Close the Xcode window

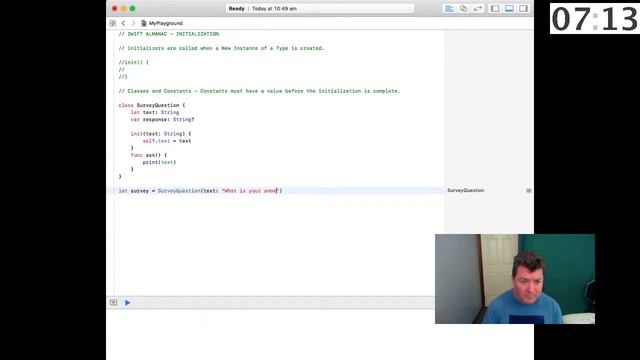pyautogui.click(x=115, y=9)
